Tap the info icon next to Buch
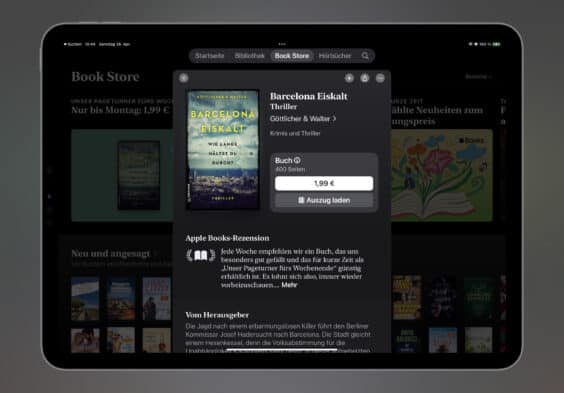Screen dimensions: 564x393 tap(297, 160)
